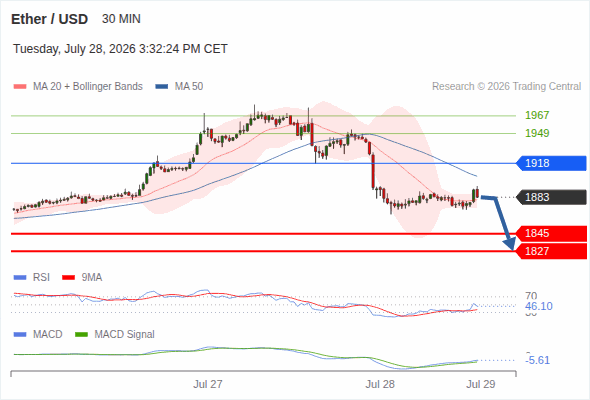Click the 1967 resistance level label

point(537,115)
